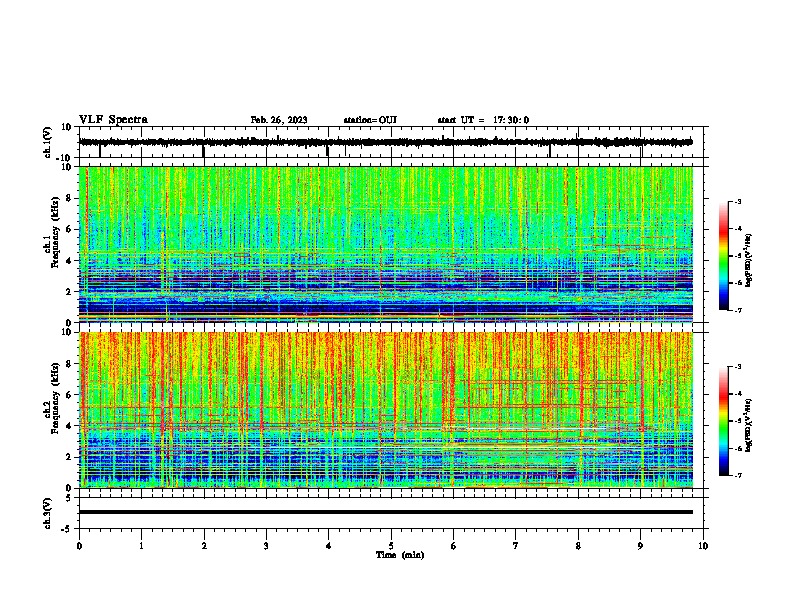
Task: Select the "ch.1(V)" waveform axis label
Action: (x=48, y=142)
